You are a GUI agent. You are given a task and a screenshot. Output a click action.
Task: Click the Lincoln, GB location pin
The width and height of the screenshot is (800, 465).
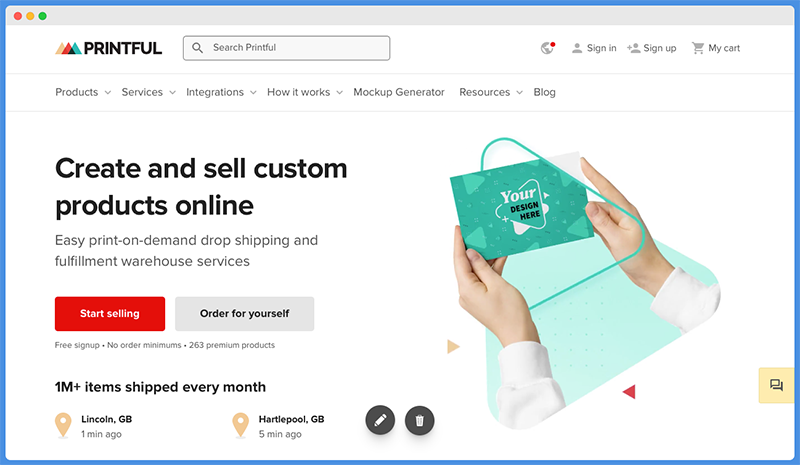63,425
